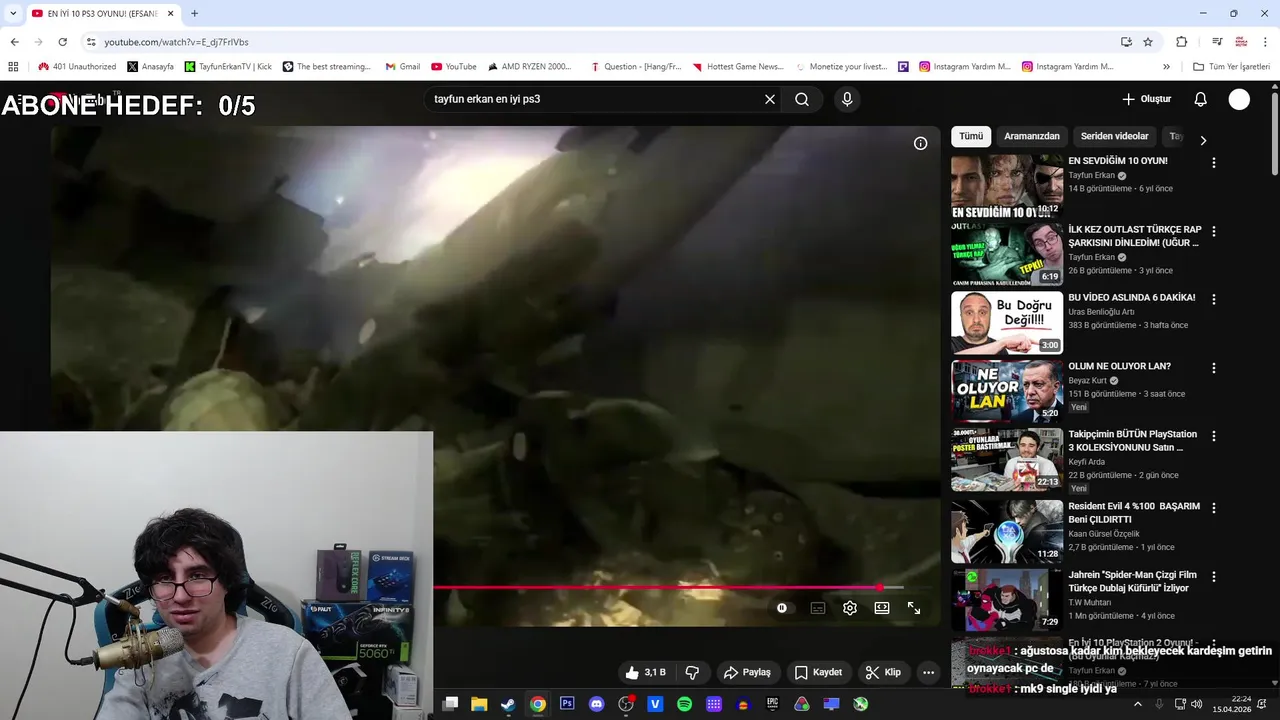Screen dimensions: 1280x720
Task: Open the Chrome media control icon
Action: [1217, 42]
